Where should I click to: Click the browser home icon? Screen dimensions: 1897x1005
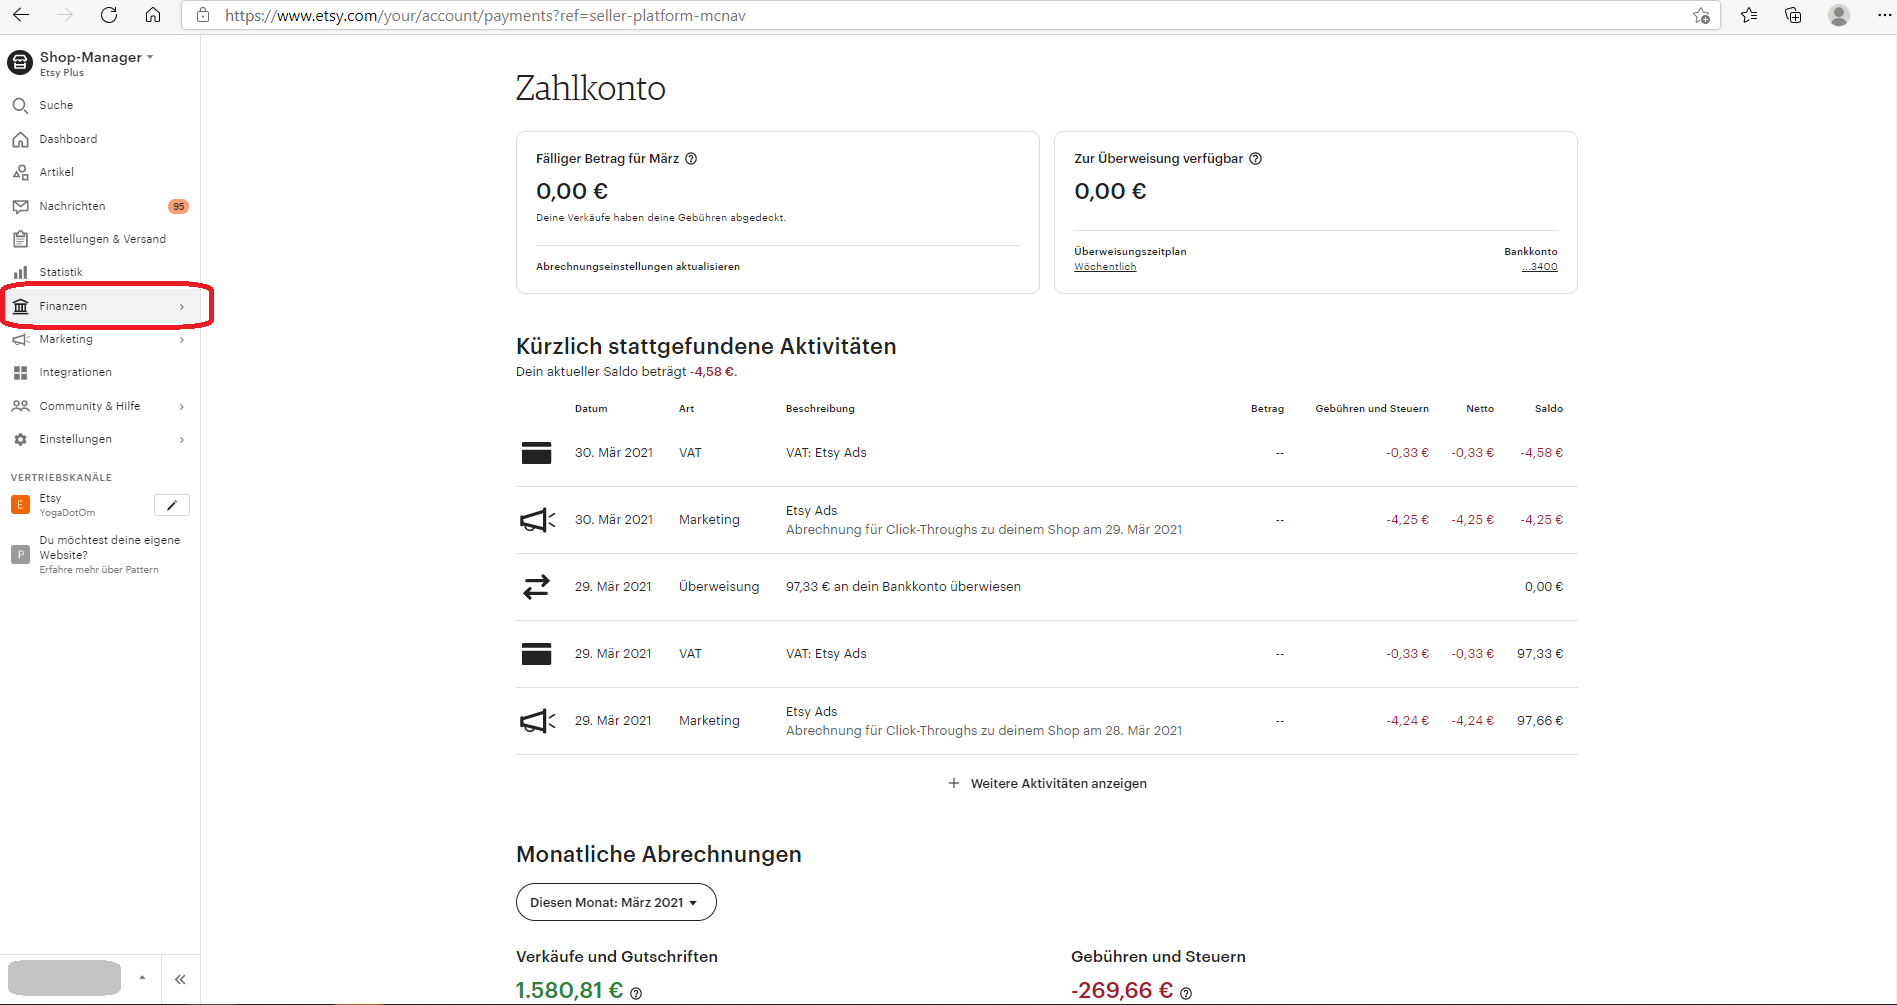click(x=153, y=15)
